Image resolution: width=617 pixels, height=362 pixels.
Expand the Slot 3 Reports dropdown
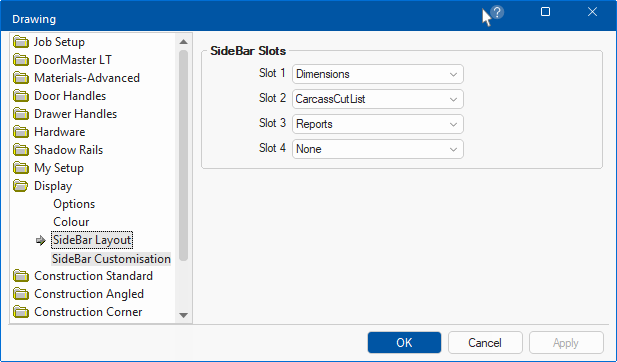pyautogui.click(x=378, y=124)
